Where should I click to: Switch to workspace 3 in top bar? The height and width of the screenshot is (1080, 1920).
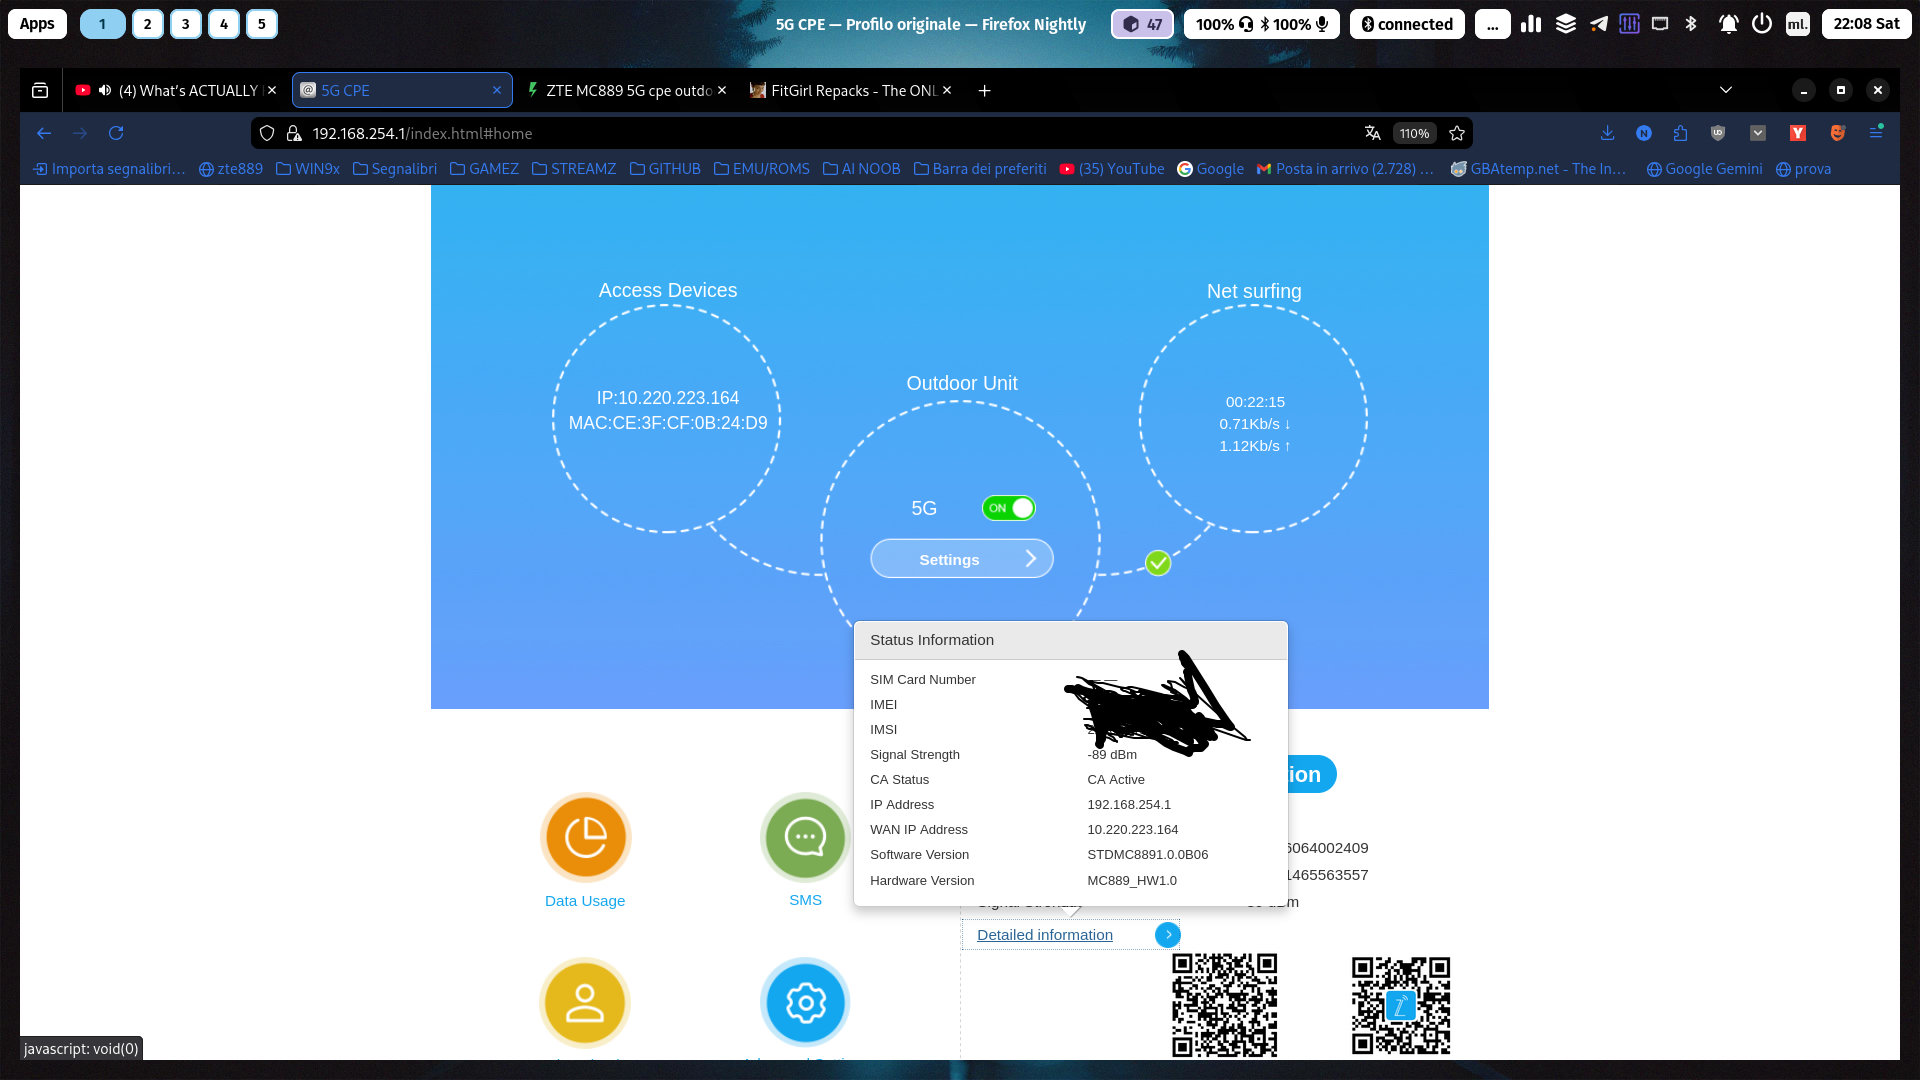pyautogui.click(x=185, y=24)
